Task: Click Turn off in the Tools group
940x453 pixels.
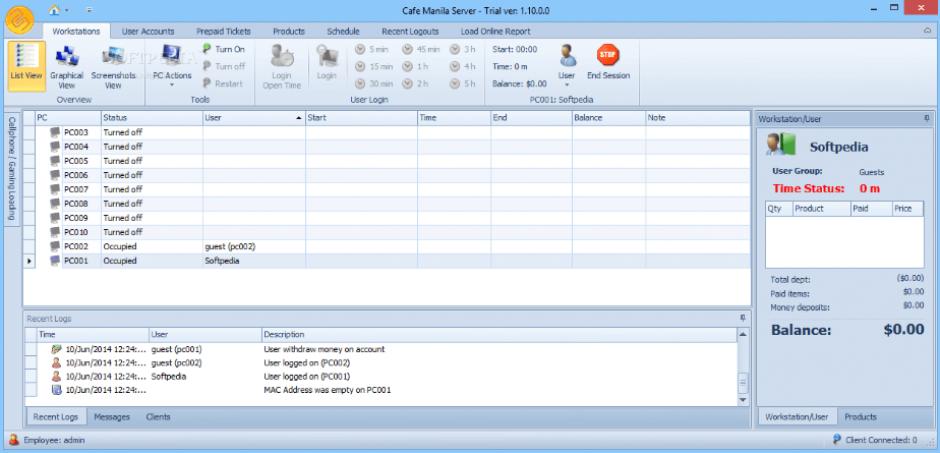Action: point(224,67)
